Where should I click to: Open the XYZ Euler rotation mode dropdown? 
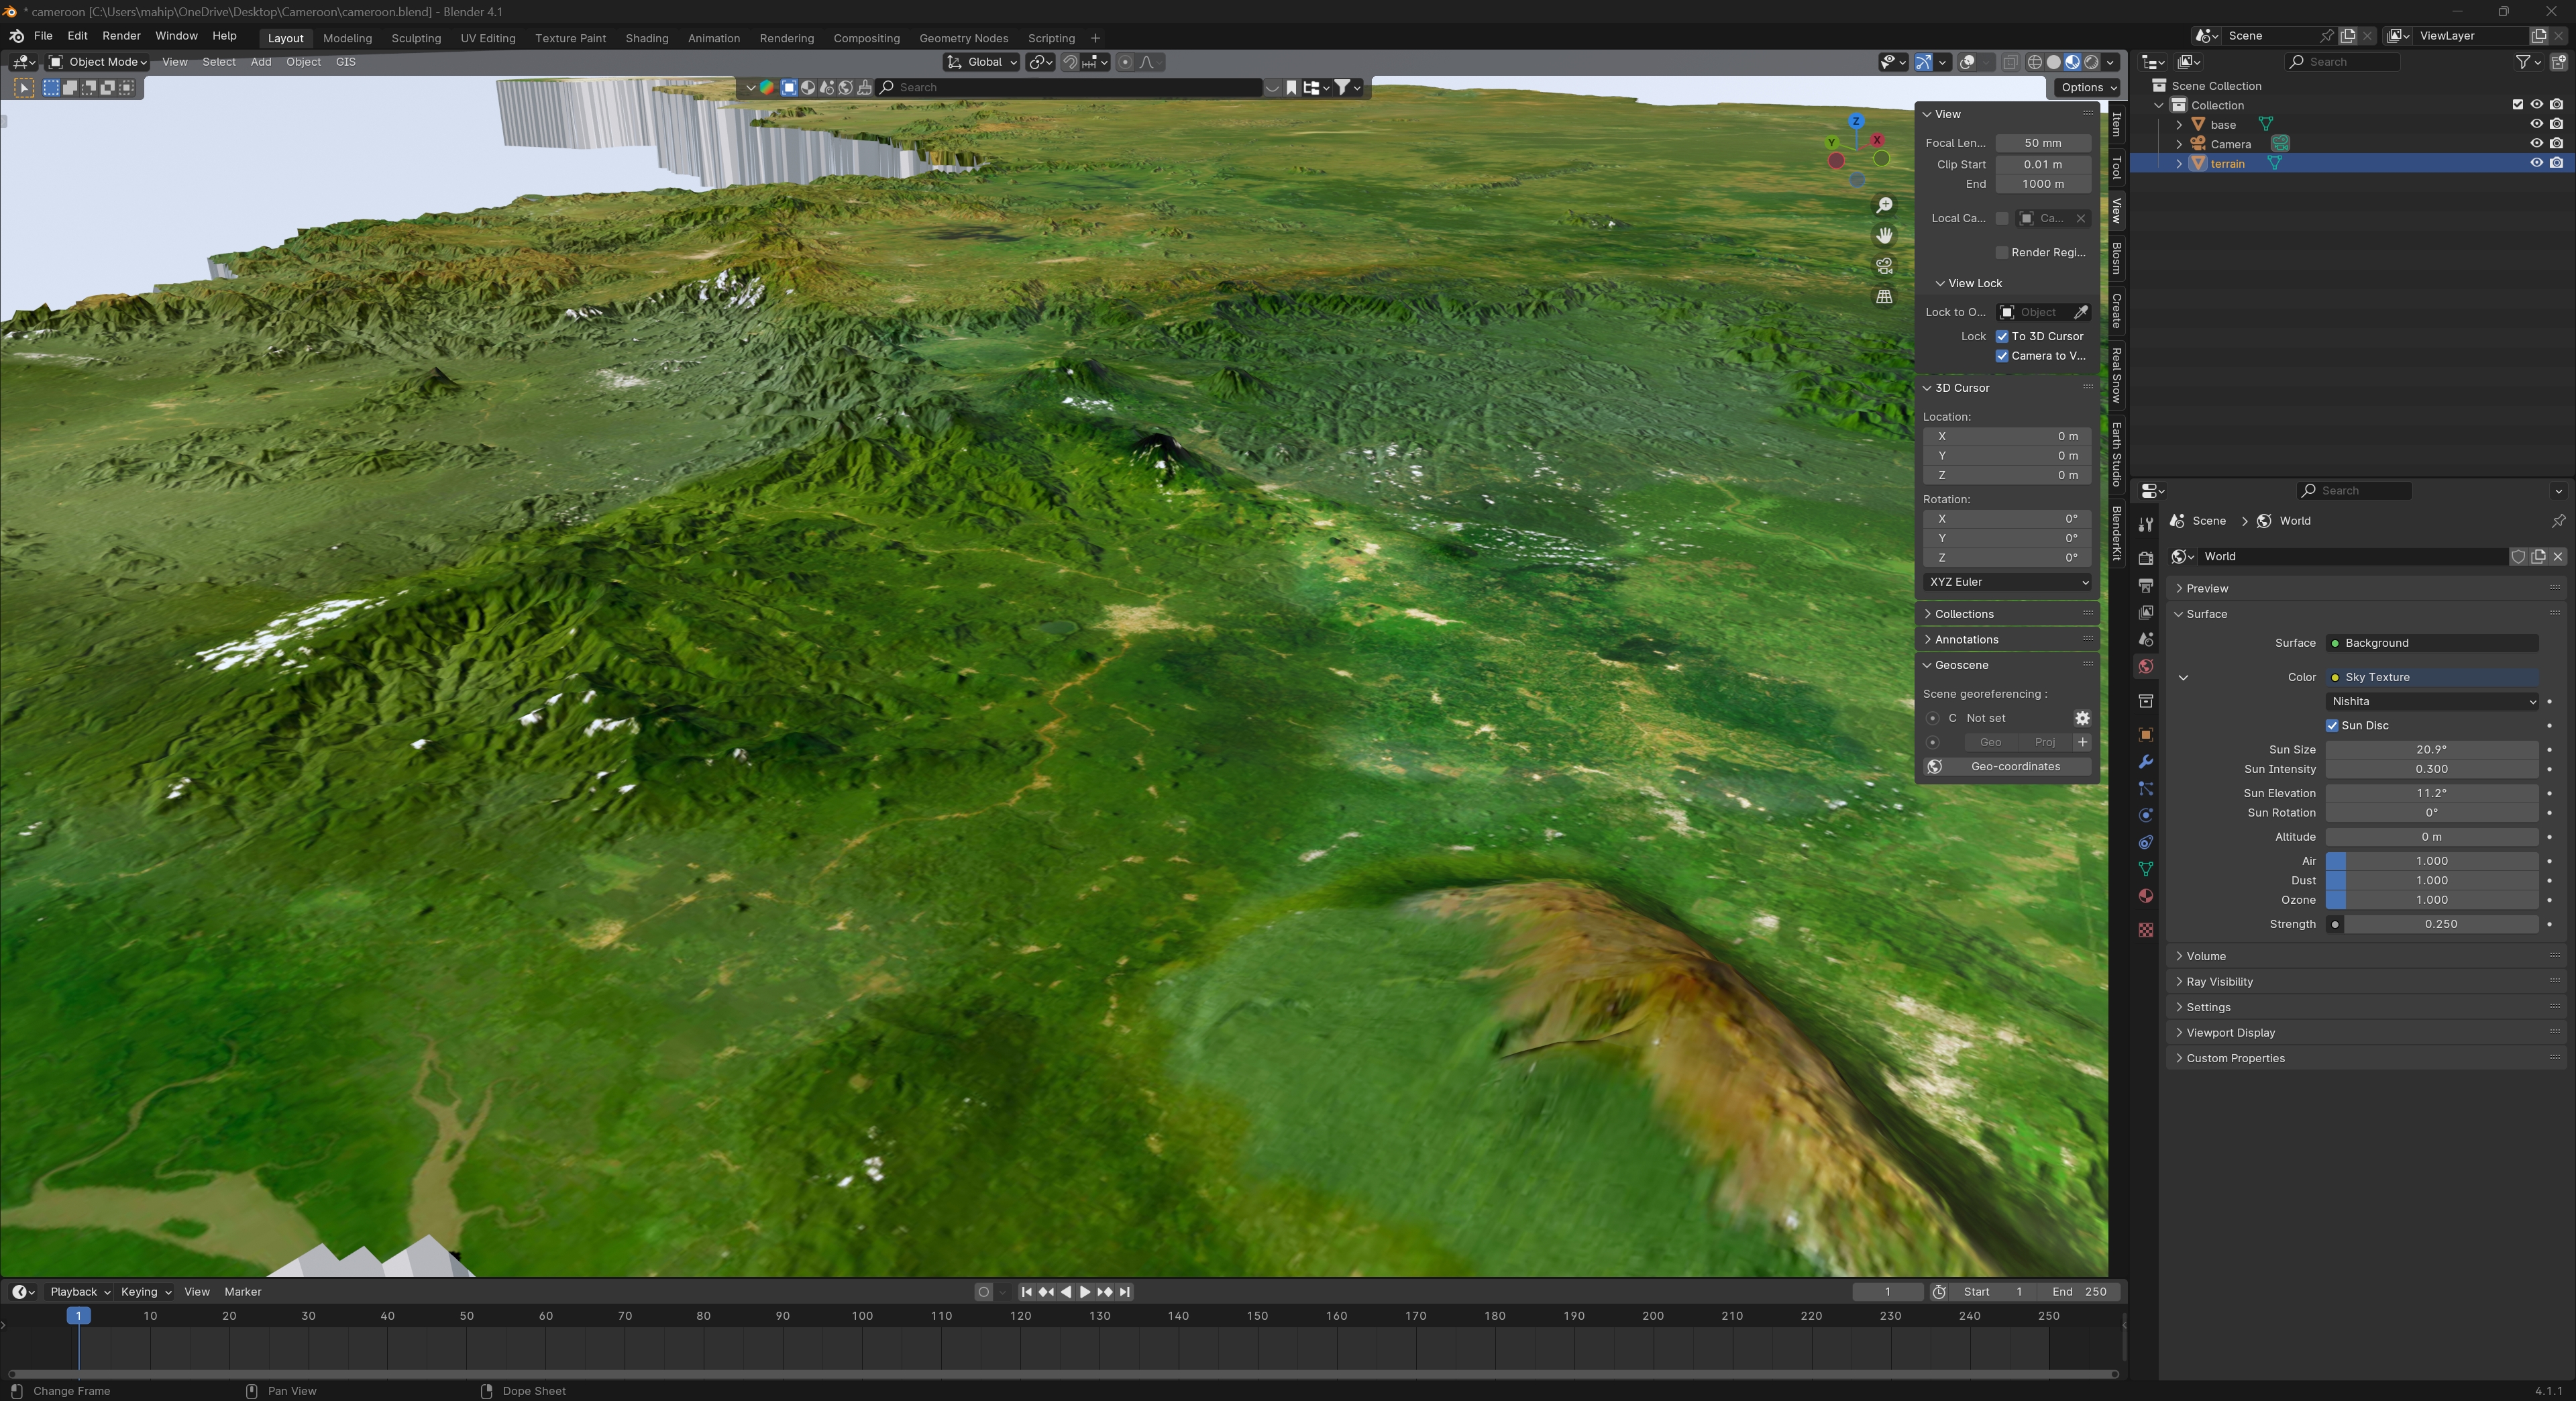(2007, 582)
